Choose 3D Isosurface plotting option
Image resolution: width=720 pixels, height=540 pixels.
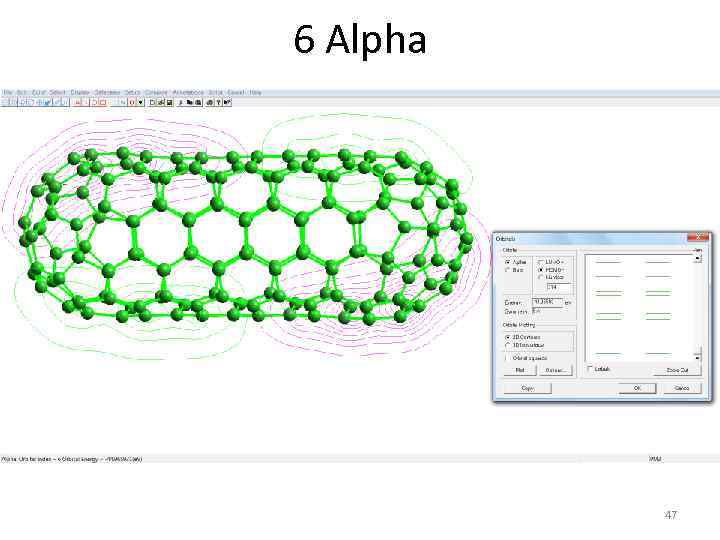[507, 345]
